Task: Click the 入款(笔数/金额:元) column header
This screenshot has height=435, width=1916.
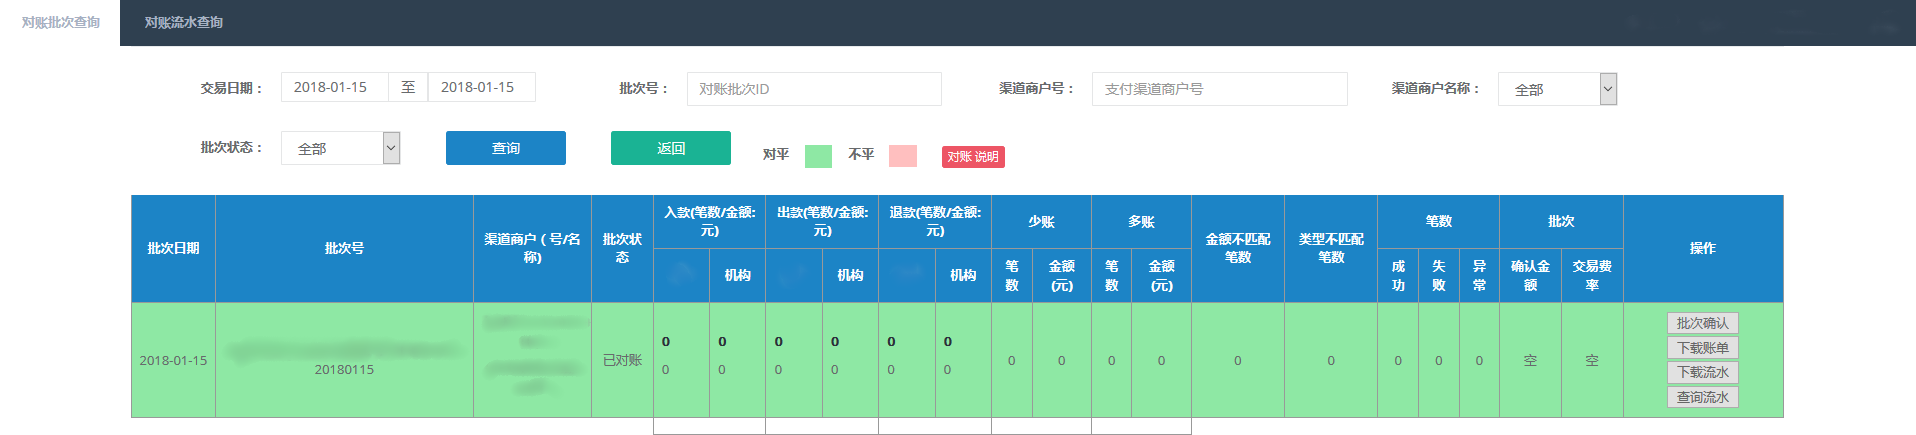Action: (709, 222)
